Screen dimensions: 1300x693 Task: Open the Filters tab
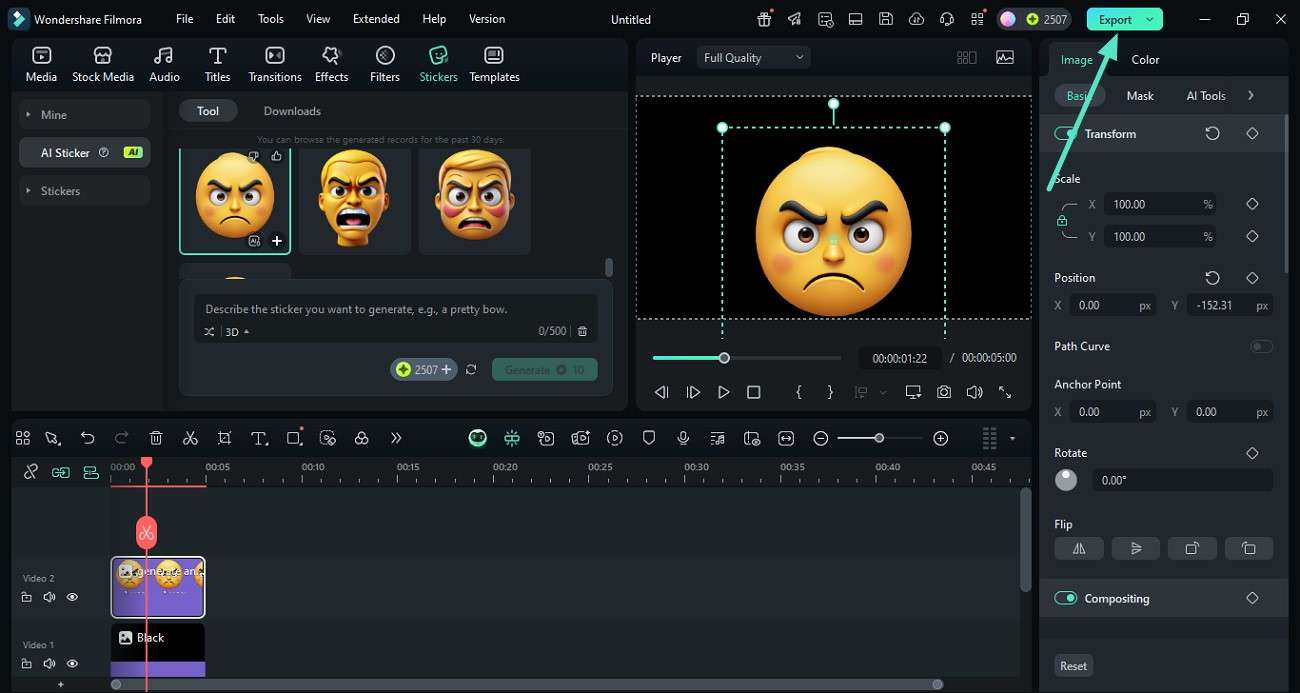(x=385, y=64)
